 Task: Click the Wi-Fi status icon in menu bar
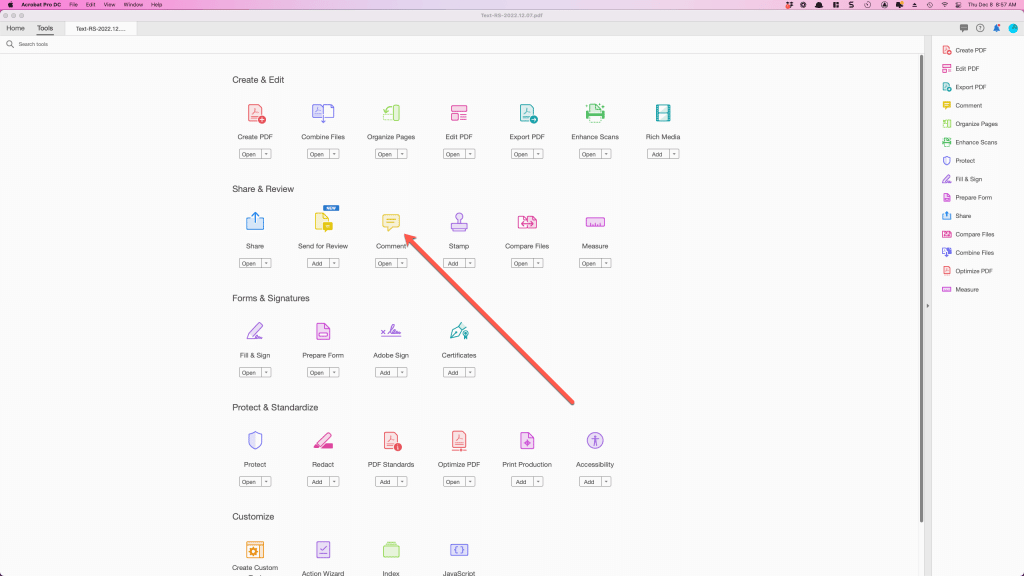944,5
